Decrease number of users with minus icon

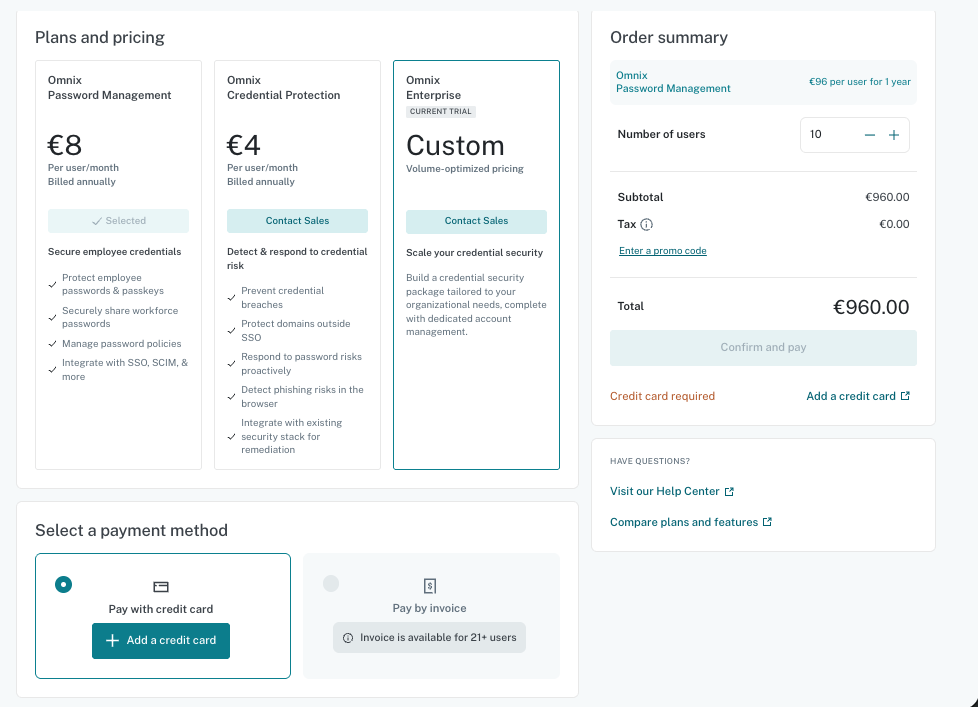point(869,135)
